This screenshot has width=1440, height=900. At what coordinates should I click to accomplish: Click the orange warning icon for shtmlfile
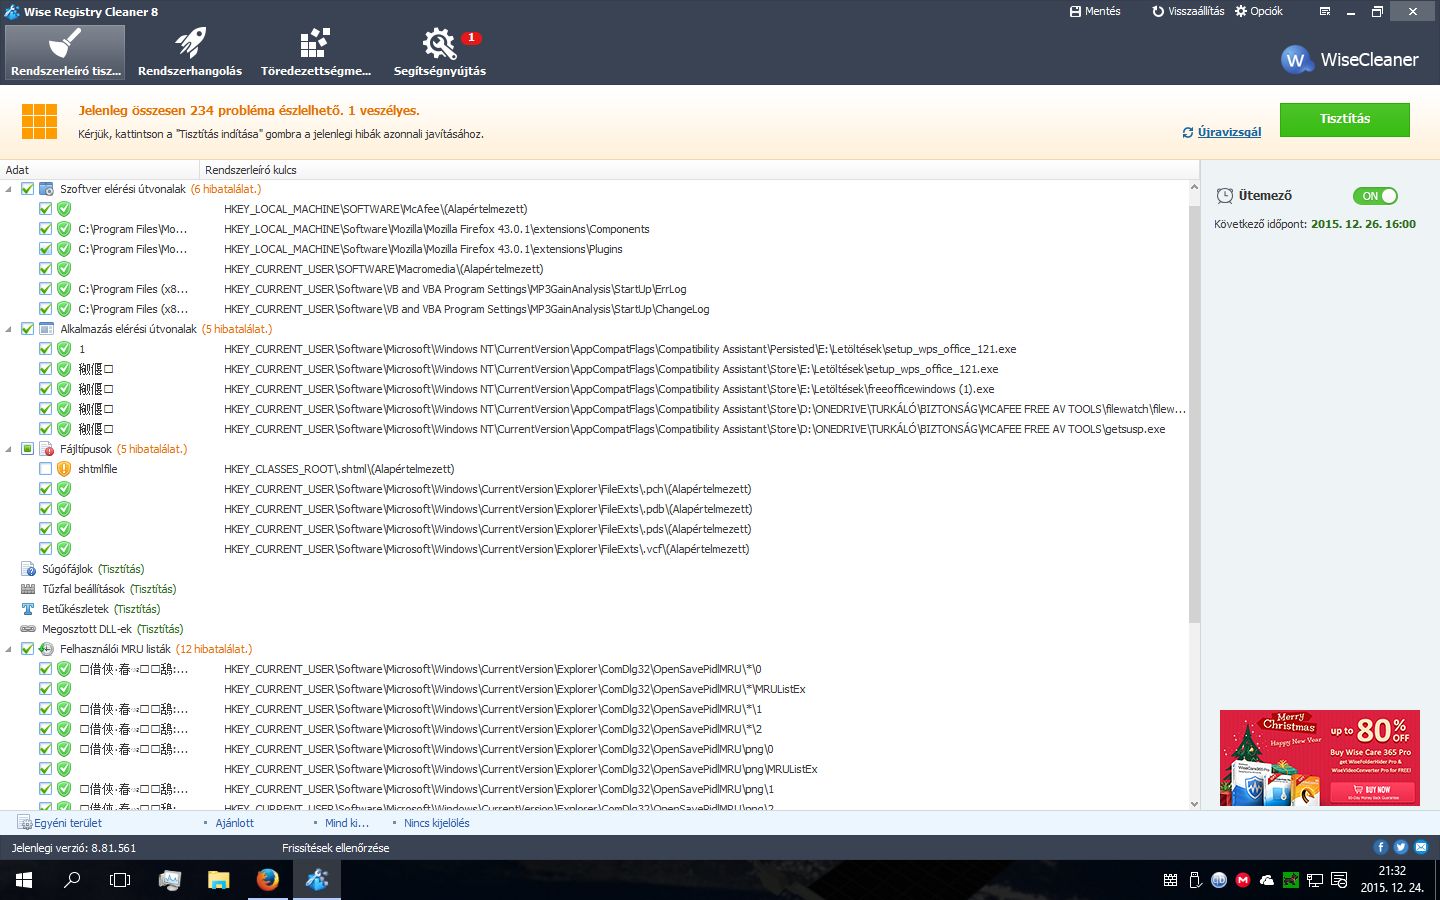[64, 469]
